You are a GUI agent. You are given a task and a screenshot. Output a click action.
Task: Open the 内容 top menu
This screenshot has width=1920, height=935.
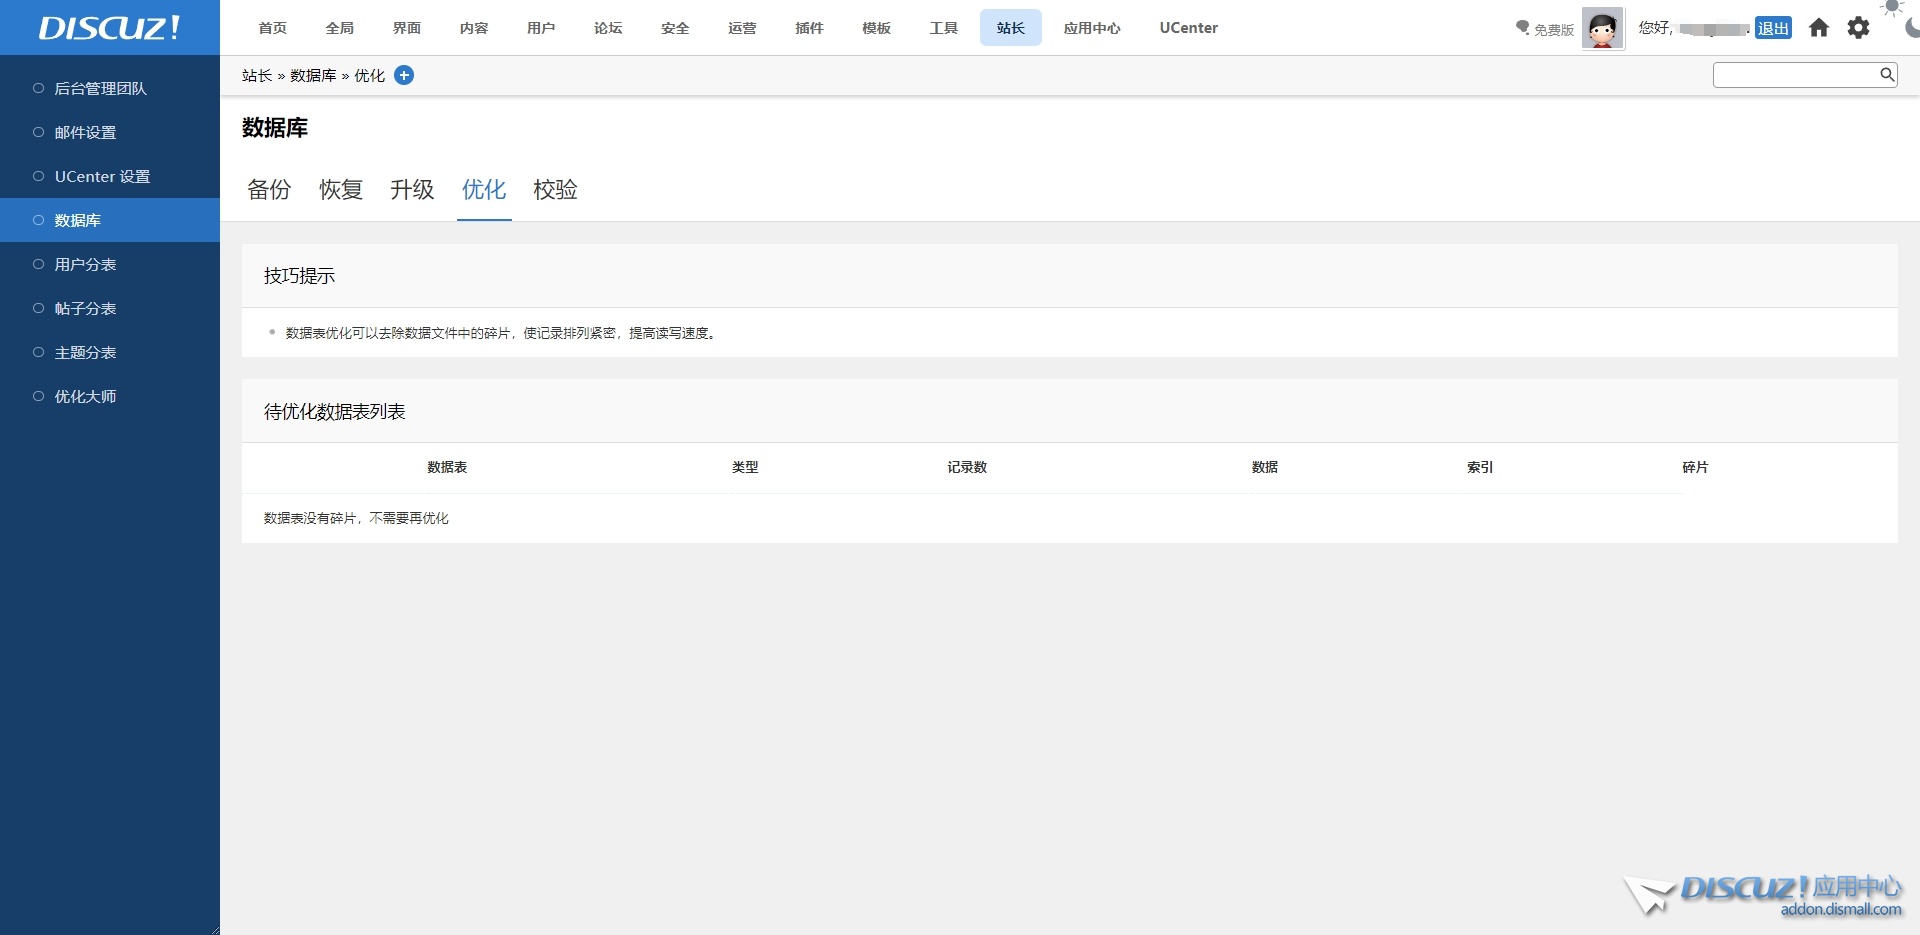pyautogui.click(x=474, y=28)
